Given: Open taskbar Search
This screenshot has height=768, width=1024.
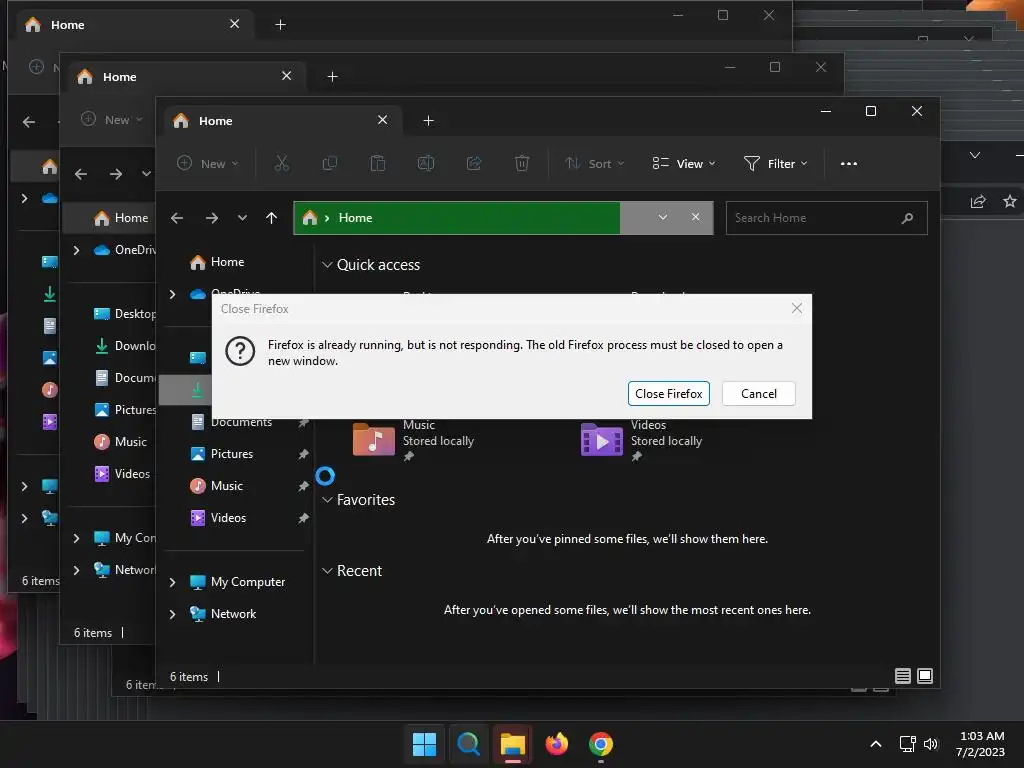Looking at the screenshot, I should click(x=468, y=744).
